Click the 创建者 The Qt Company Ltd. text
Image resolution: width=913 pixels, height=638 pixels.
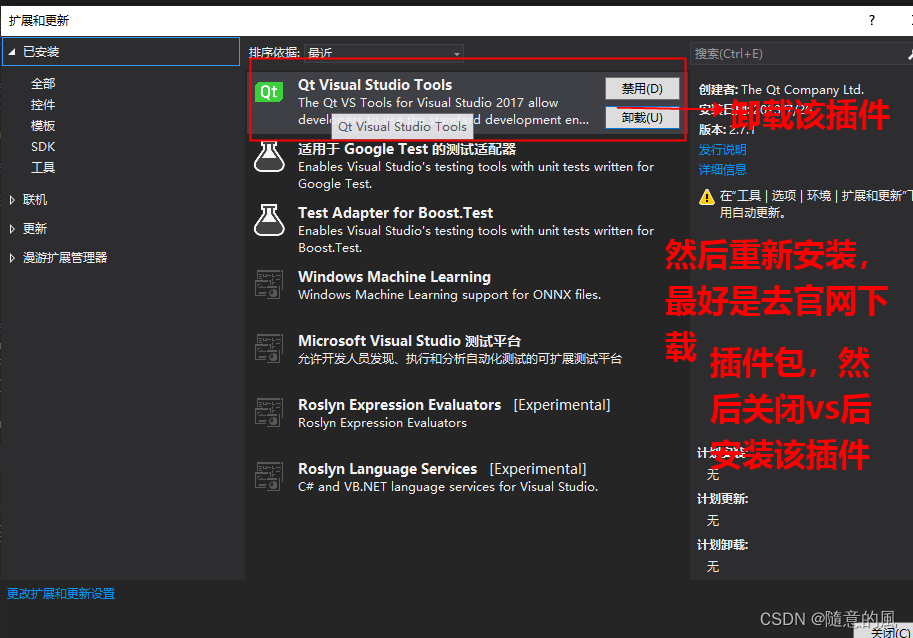click(781, 90)
